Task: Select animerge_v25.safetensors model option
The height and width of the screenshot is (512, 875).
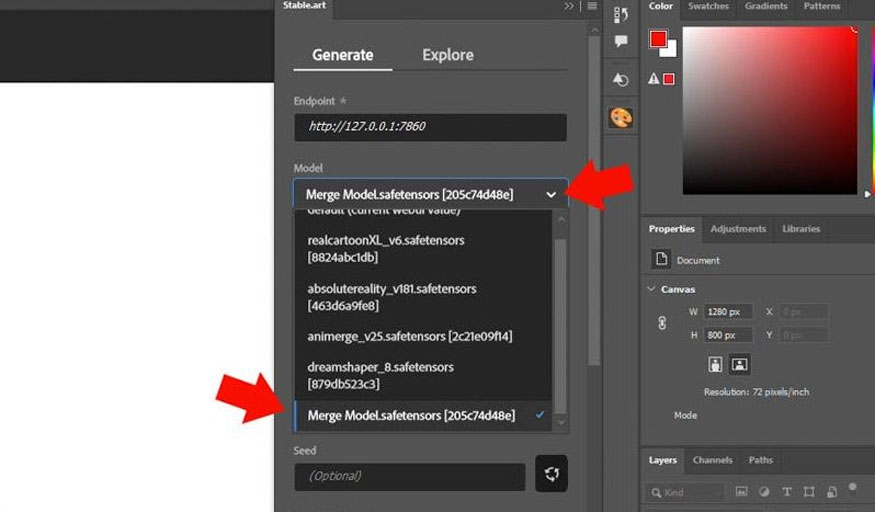Action: pyautogui.click(x=423, y=336)
